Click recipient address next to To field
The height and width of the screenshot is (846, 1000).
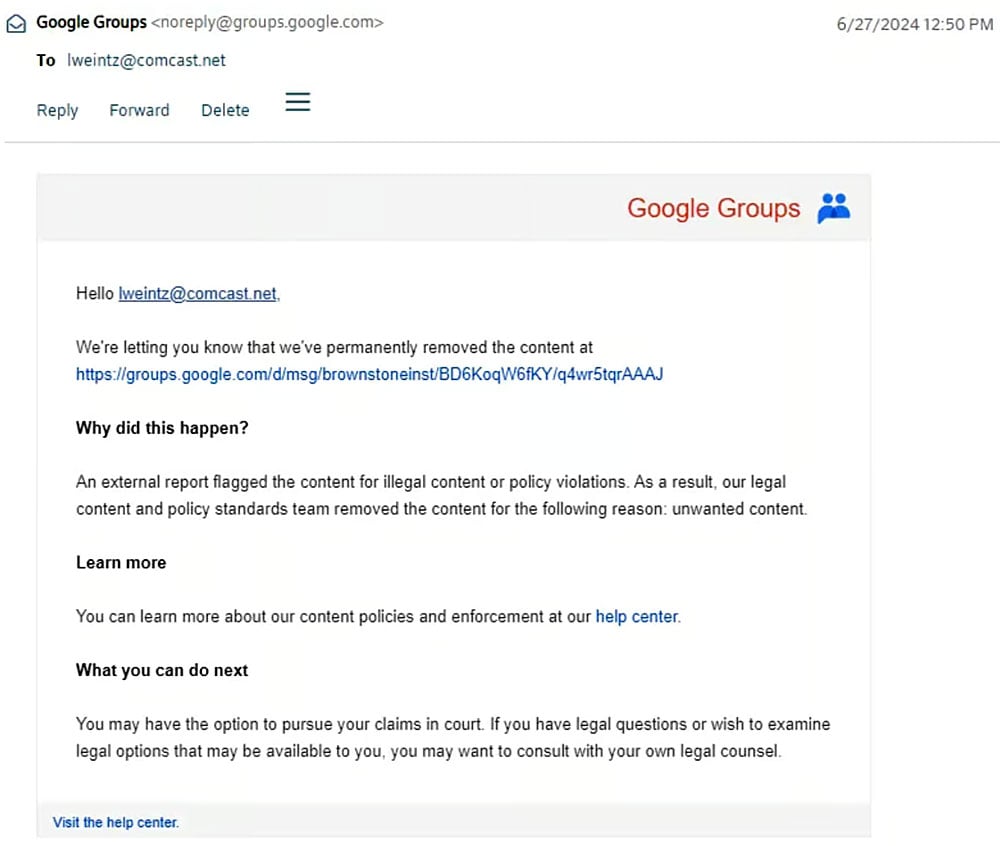point(146,61)
